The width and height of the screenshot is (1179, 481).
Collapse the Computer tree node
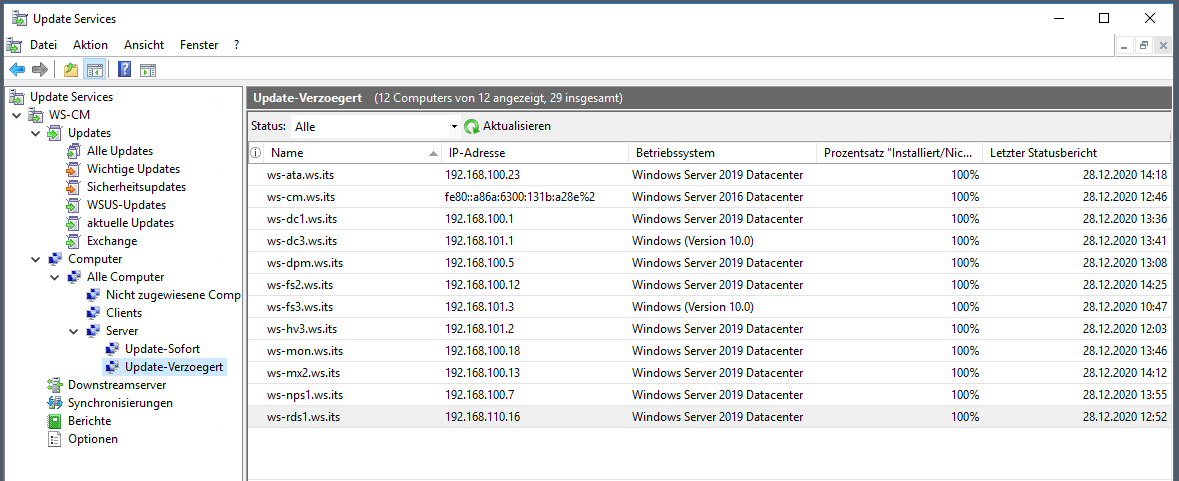[35, 259]
